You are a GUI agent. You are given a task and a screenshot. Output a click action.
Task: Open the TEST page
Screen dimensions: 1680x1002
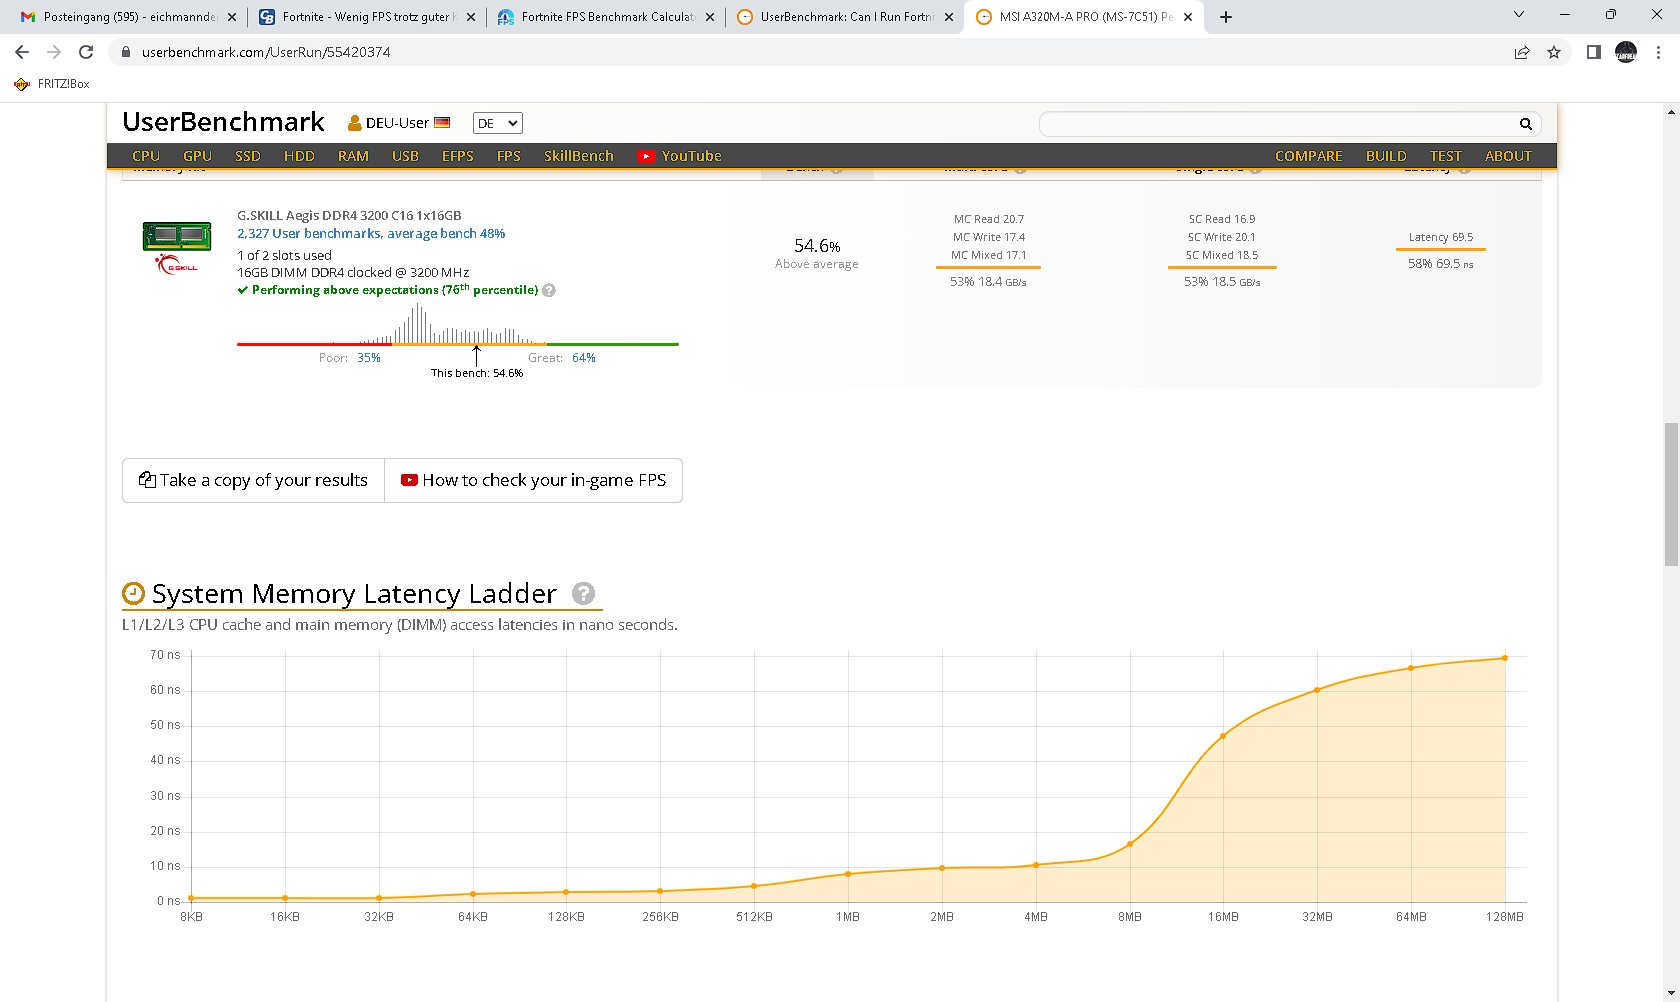pos(1446,156)
